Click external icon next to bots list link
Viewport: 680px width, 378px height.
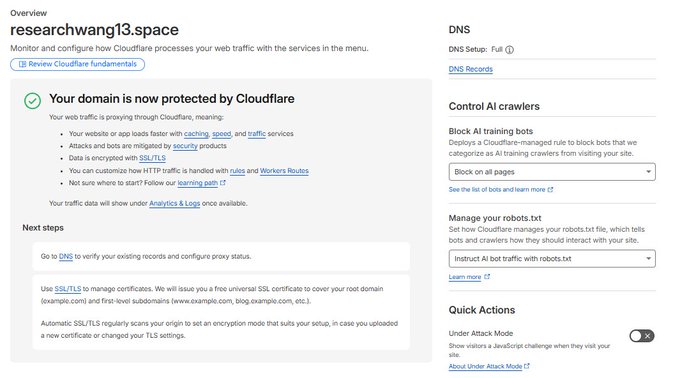(x=550, y=189)
